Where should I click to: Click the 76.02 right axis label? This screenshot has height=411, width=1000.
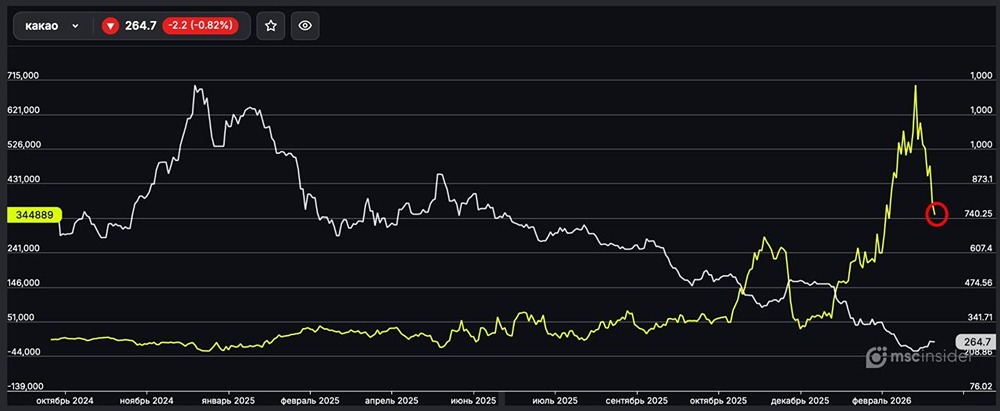coord(977,386)
